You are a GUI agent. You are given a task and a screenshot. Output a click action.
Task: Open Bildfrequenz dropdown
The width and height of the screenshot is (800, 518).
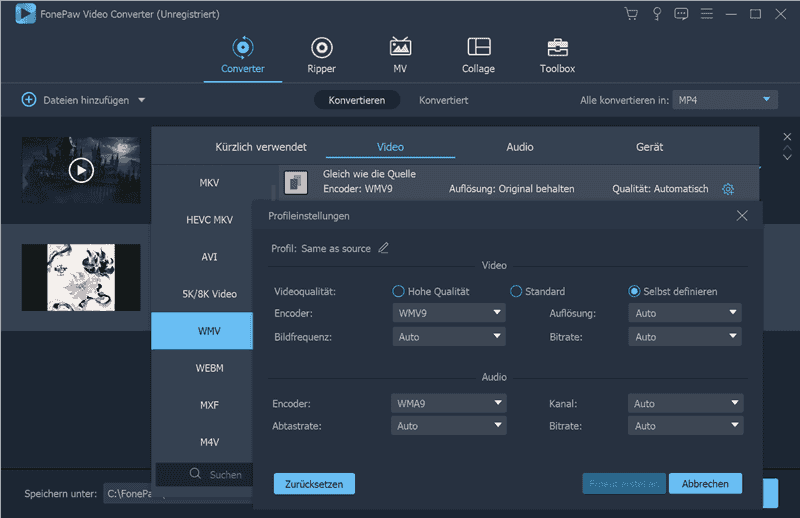(x=449, y=336)
